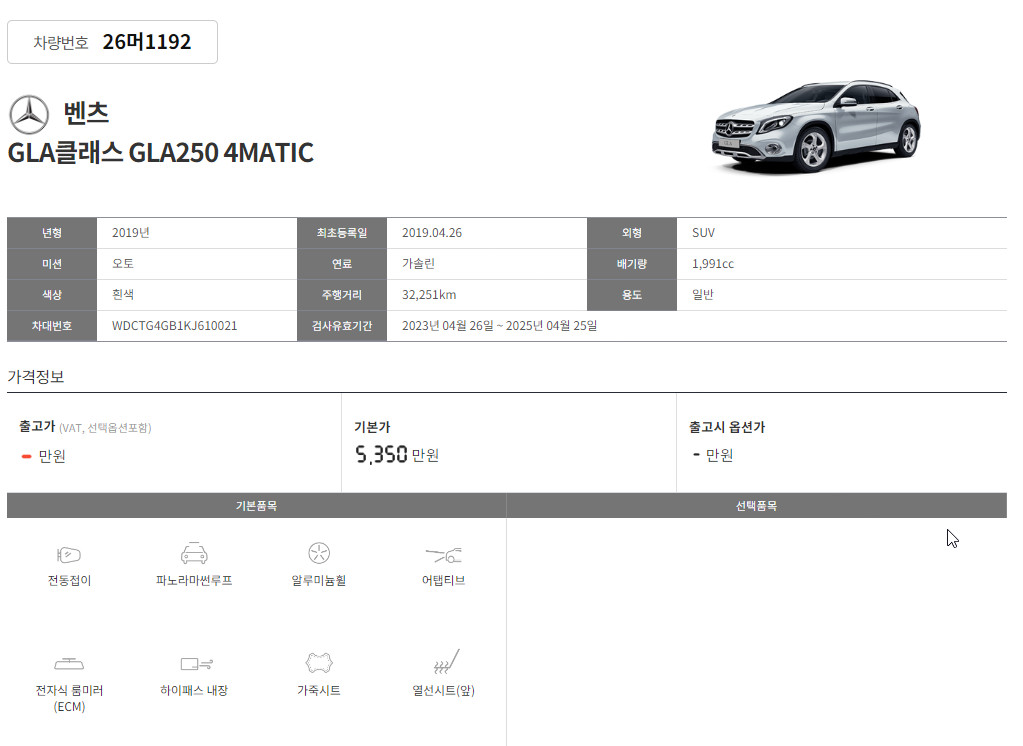The height and width of the screenshot is (746, 1023).
Task: Click the license plate 26머1192 box
Action: click(112, 42)
